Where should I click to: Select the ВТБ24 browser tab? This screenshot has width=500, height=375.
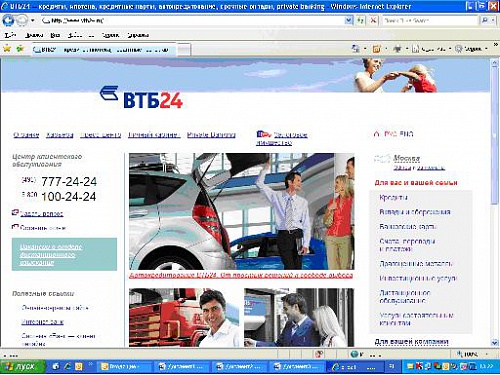tap(104, 50)
